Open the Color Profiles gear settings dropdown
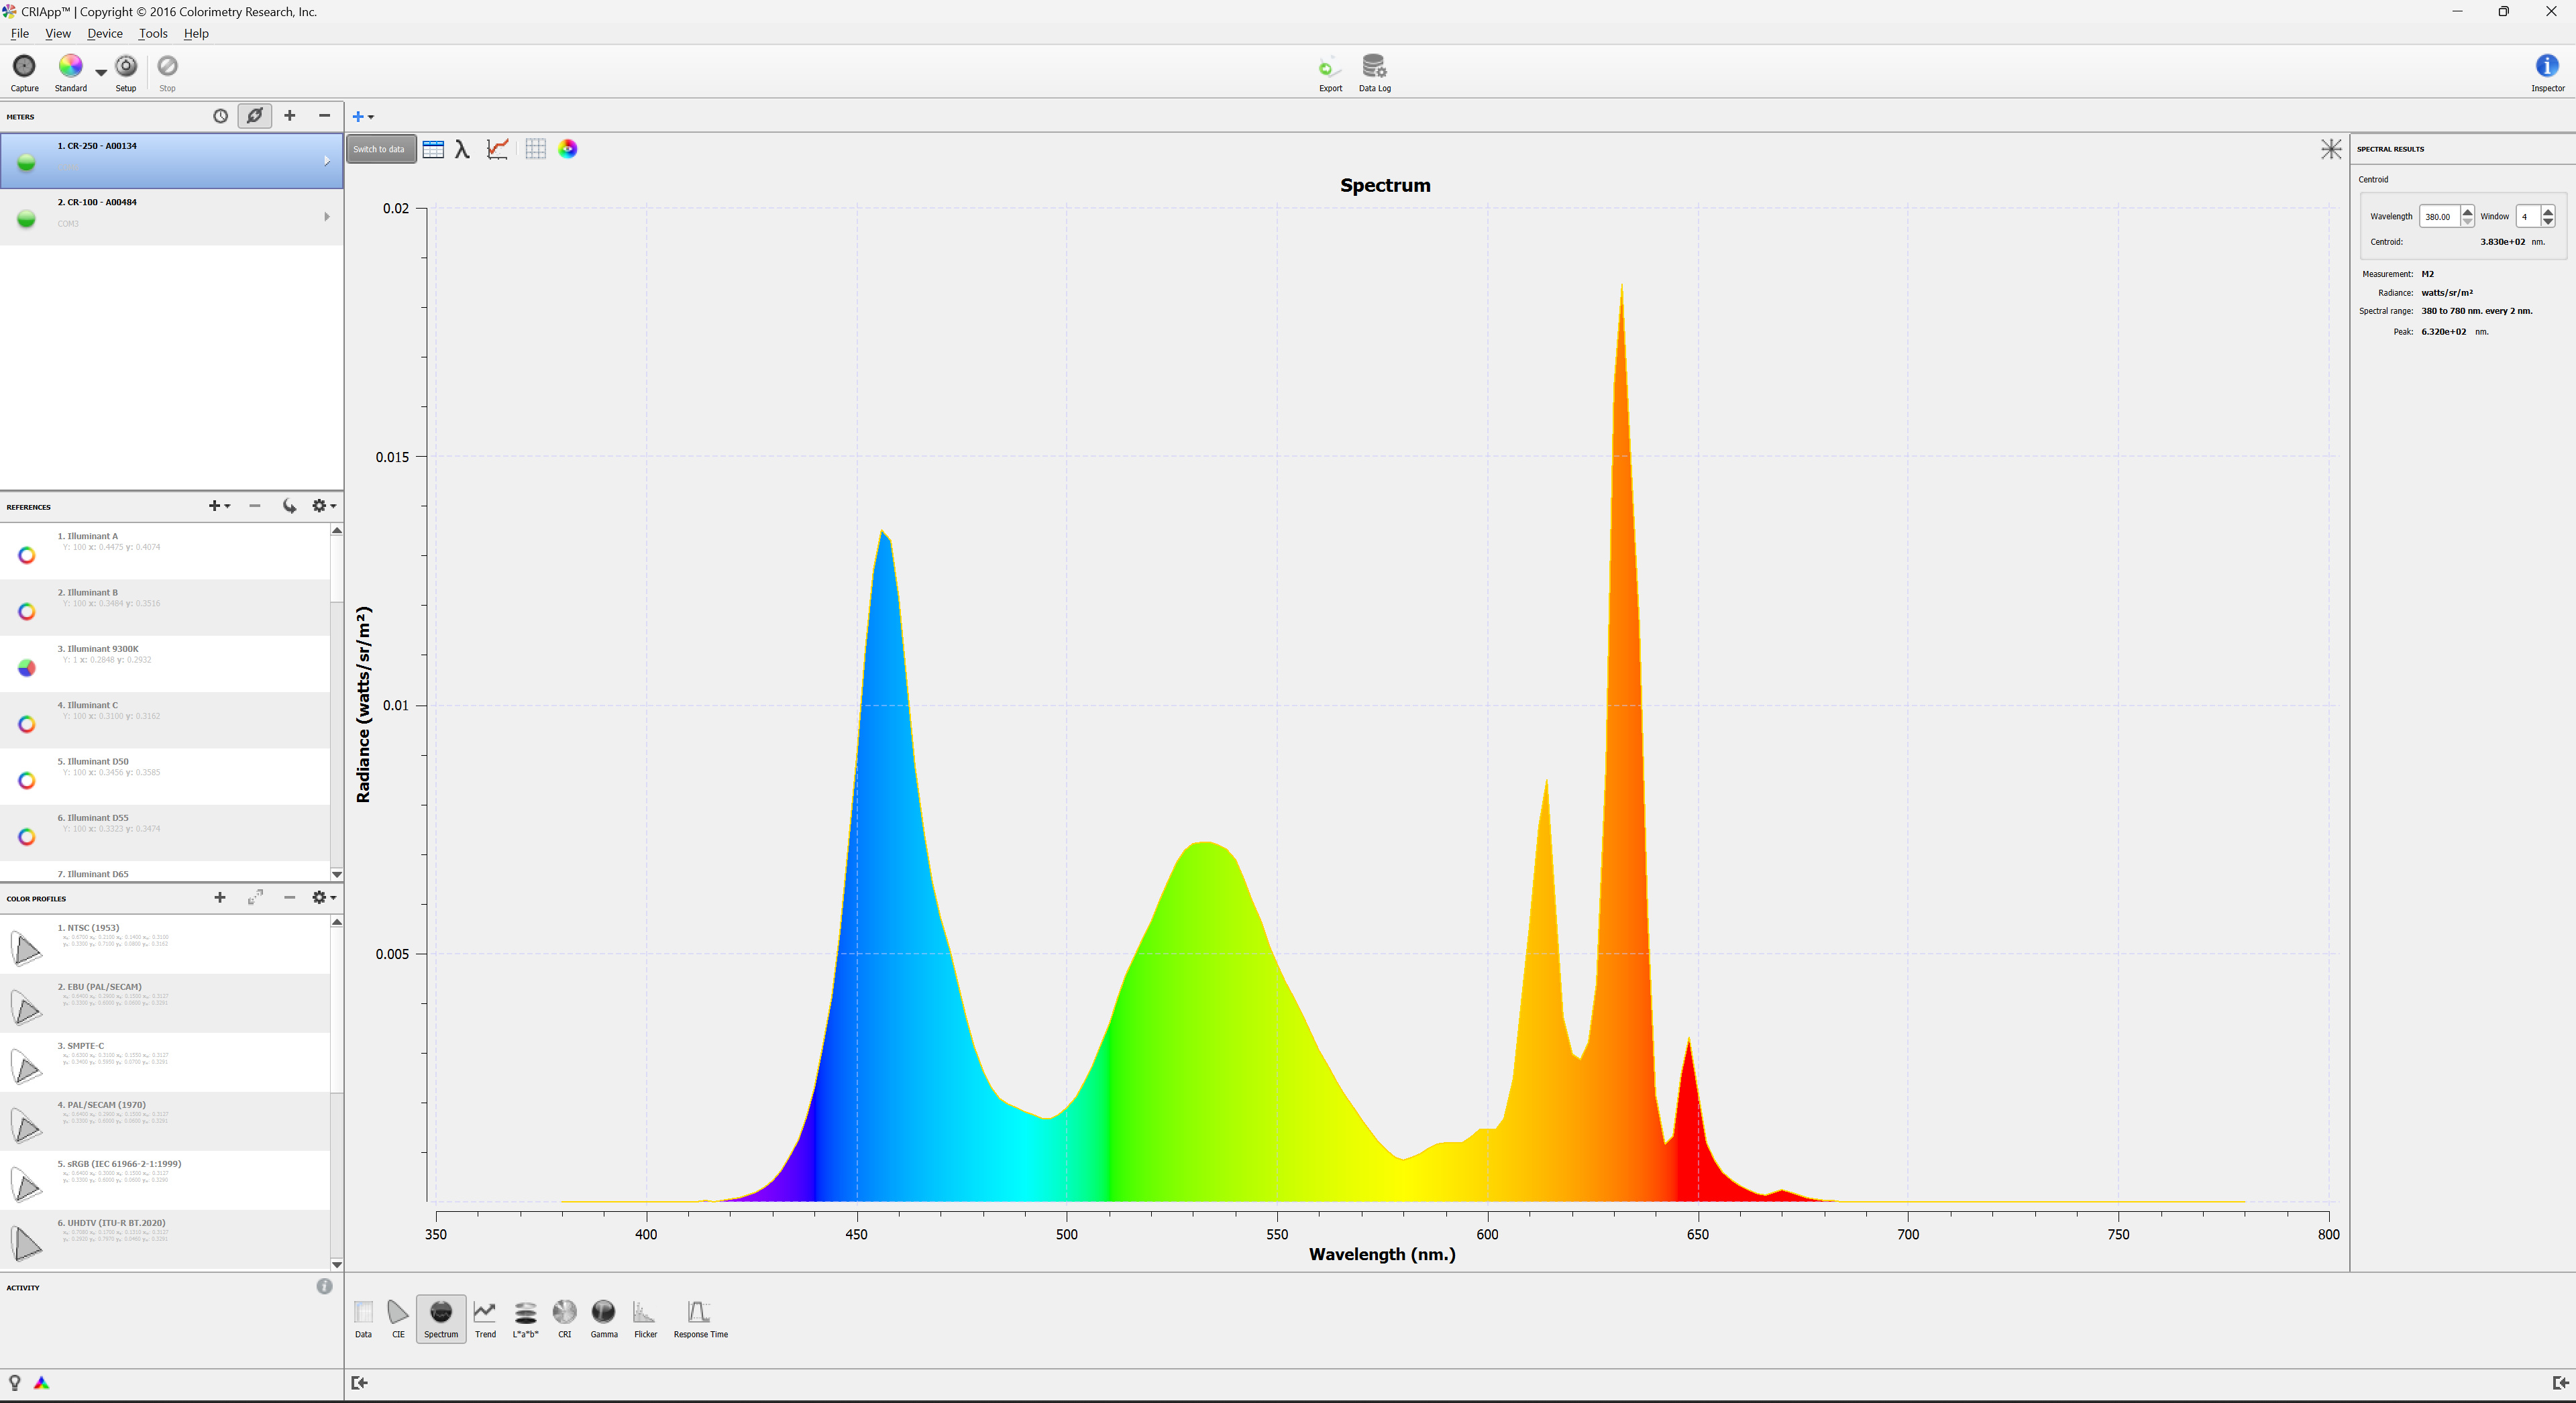The height and width of the screenshot is (1403, 2576). point(323,898)
